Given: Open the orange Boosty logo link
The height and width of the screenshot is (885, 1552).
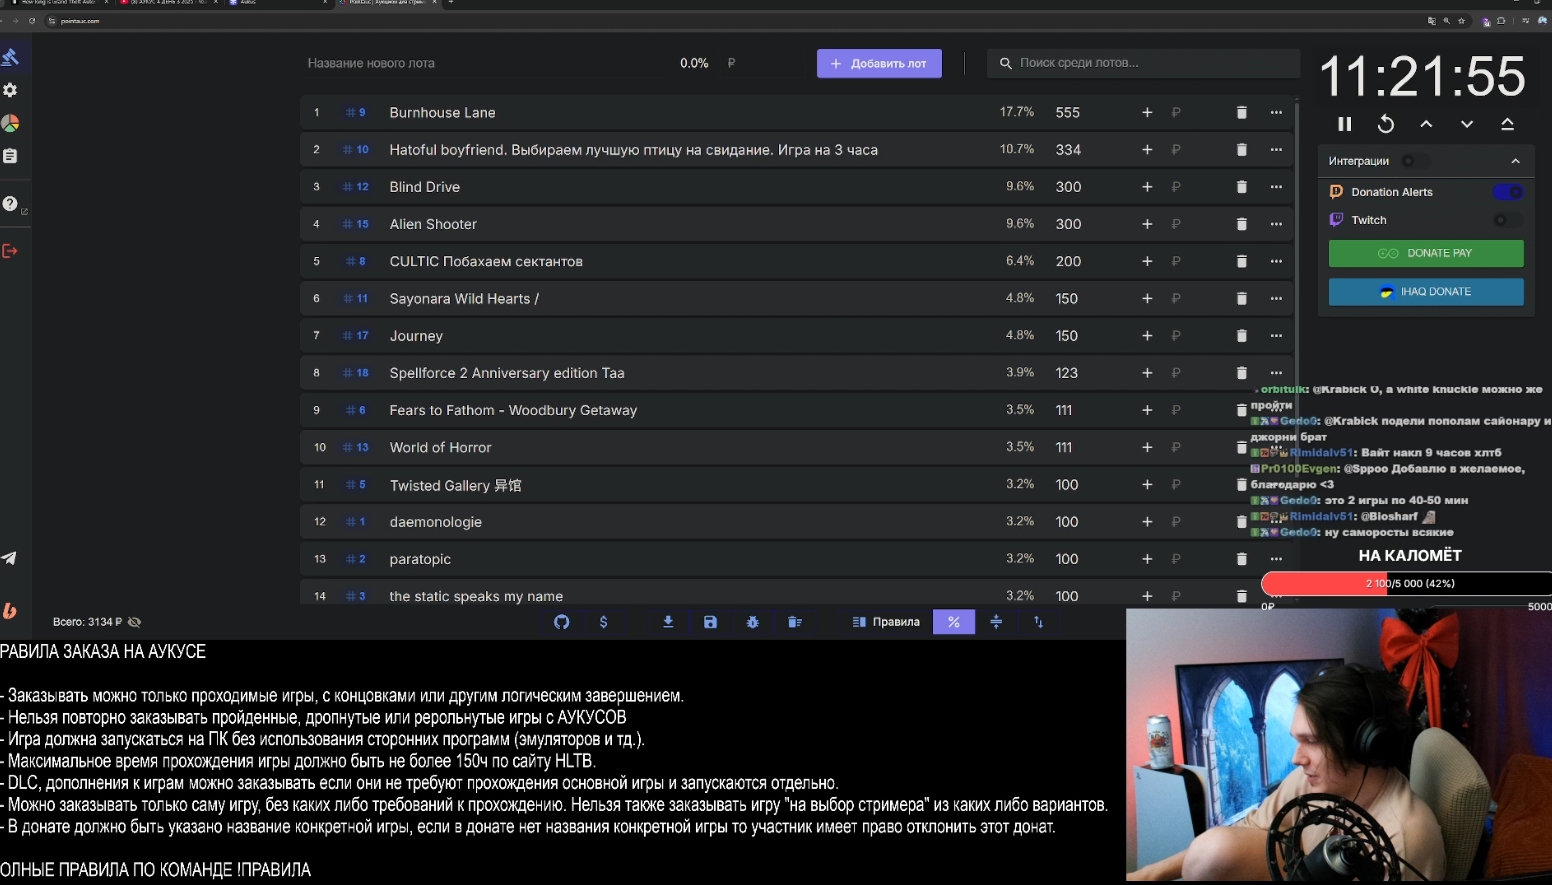Looking at the screenshot, I should [10, 611].
